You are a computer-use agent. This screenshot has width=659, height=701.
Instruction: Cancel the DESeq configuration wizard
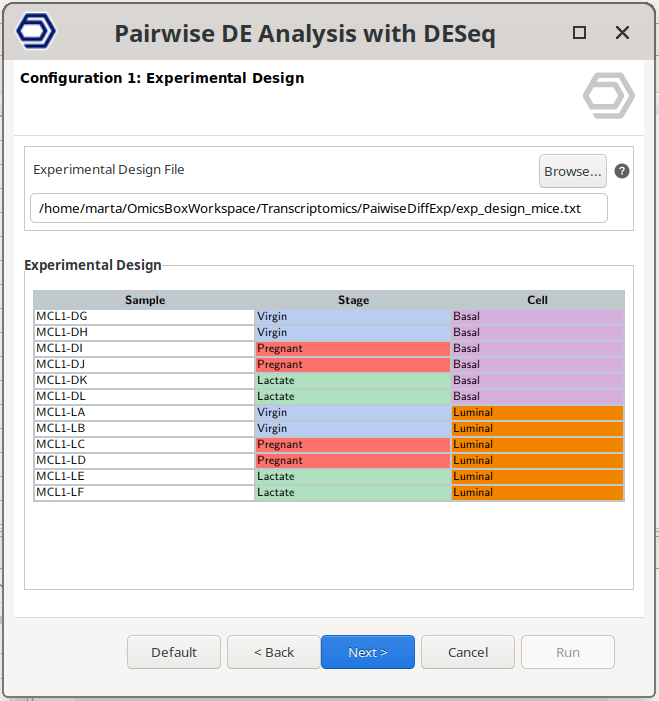(467, 652)
